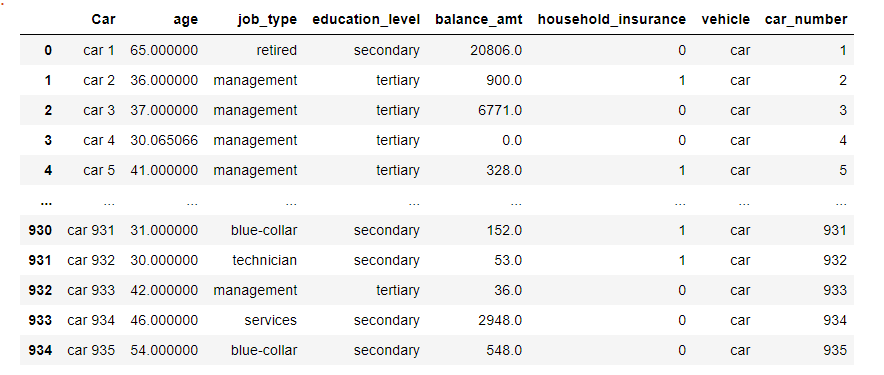Click the car_number column header
The height and width of the screenshot is (375, 884).
pyautogui.click(x=806, y=20)
